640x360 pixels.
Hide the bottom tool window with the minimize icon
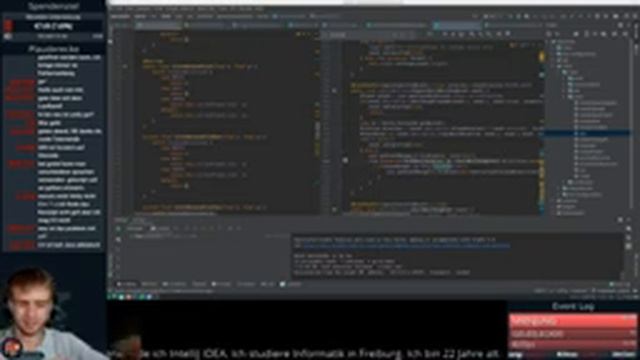point(629,220)
